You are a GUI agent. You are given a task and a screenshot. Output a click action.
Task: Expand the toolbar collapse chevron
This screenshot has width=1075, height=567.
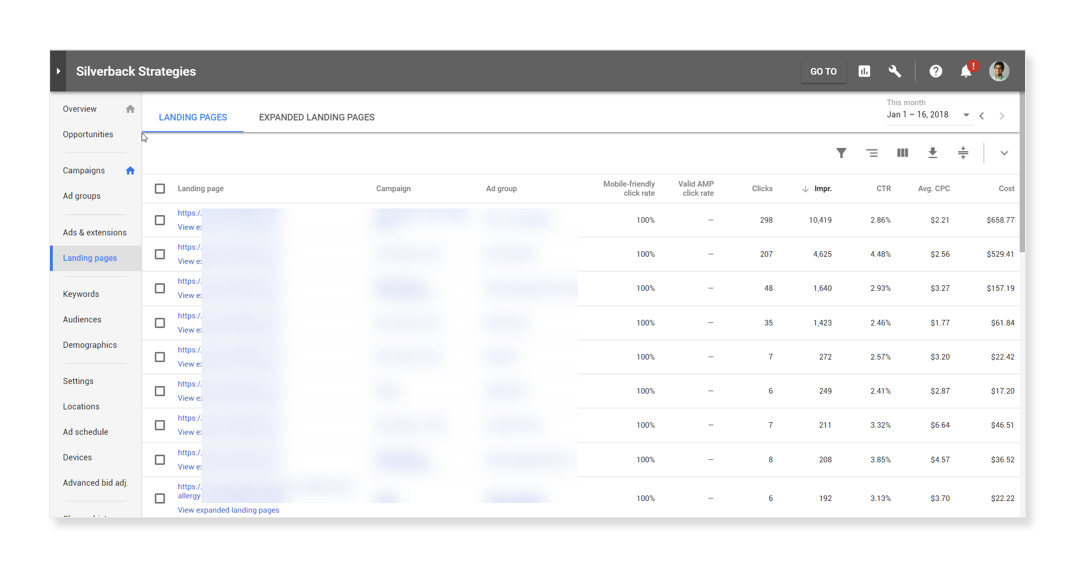[1004, 153]
